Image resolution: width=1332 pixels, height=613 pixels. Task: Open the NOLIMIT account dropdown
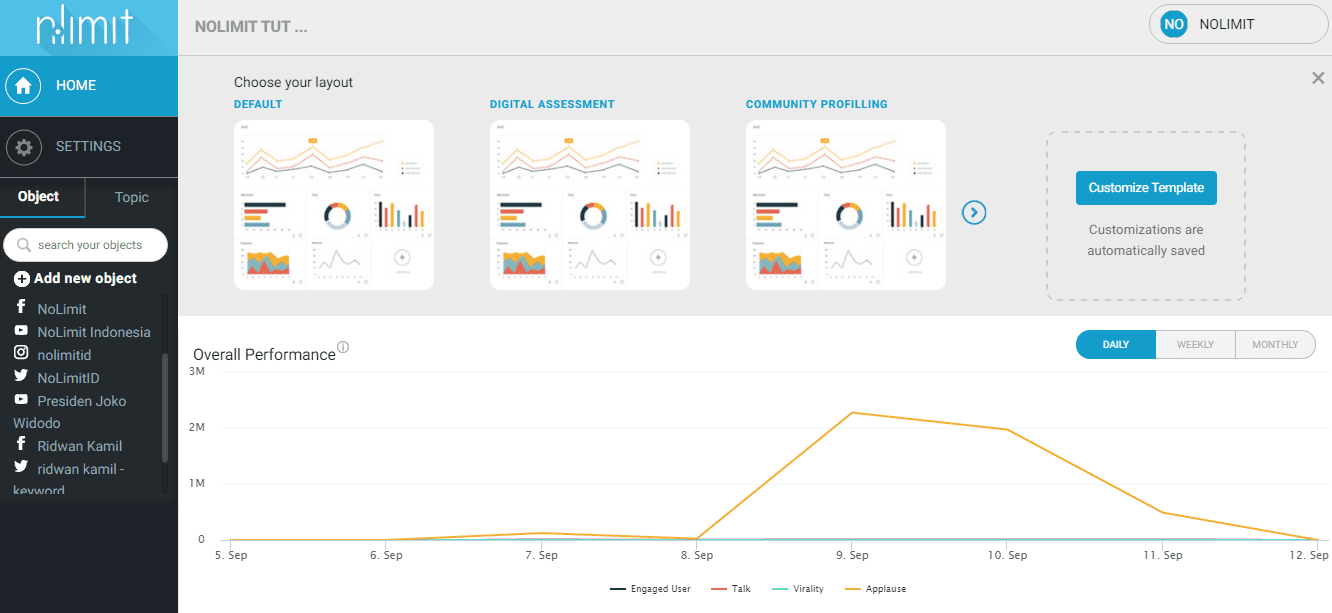coord(1238,24)
